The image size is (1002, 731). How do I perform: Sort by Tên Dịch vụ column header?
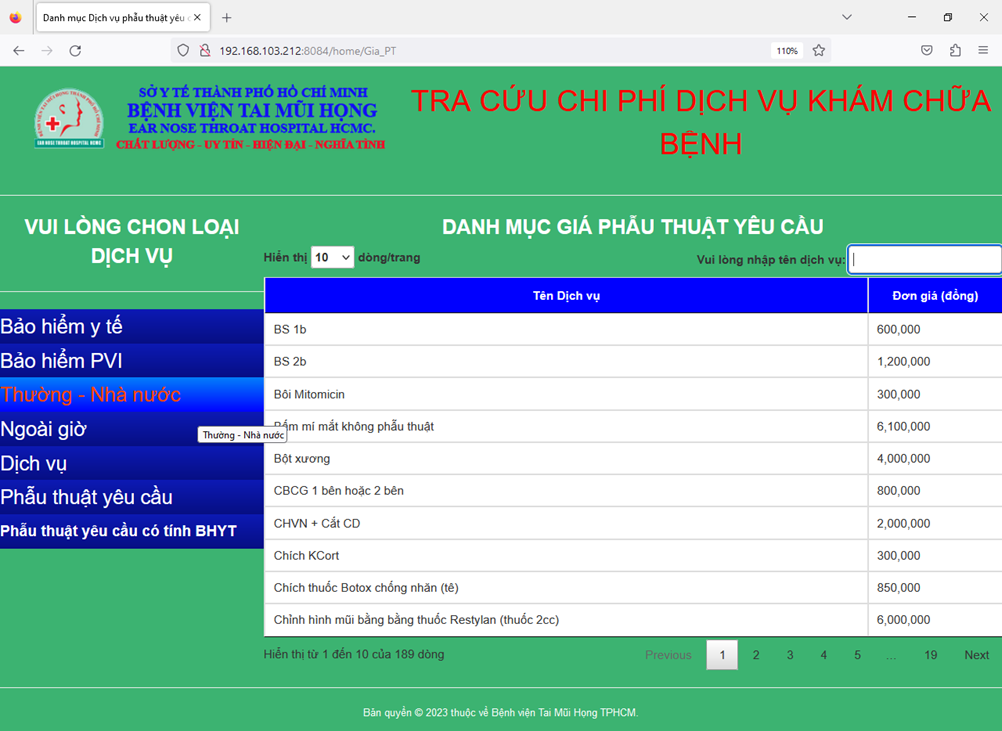coord(566,295)
